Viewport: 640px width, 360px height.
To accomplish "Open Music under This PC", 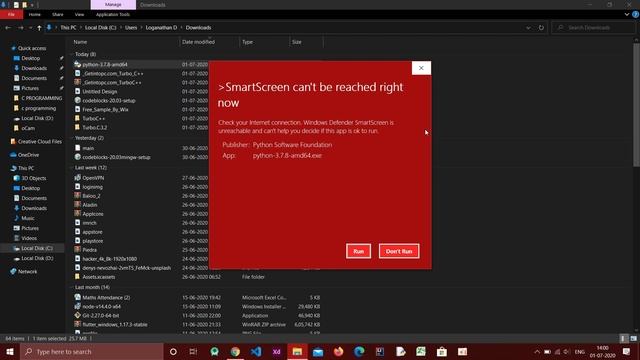I will tap(28, 218).
